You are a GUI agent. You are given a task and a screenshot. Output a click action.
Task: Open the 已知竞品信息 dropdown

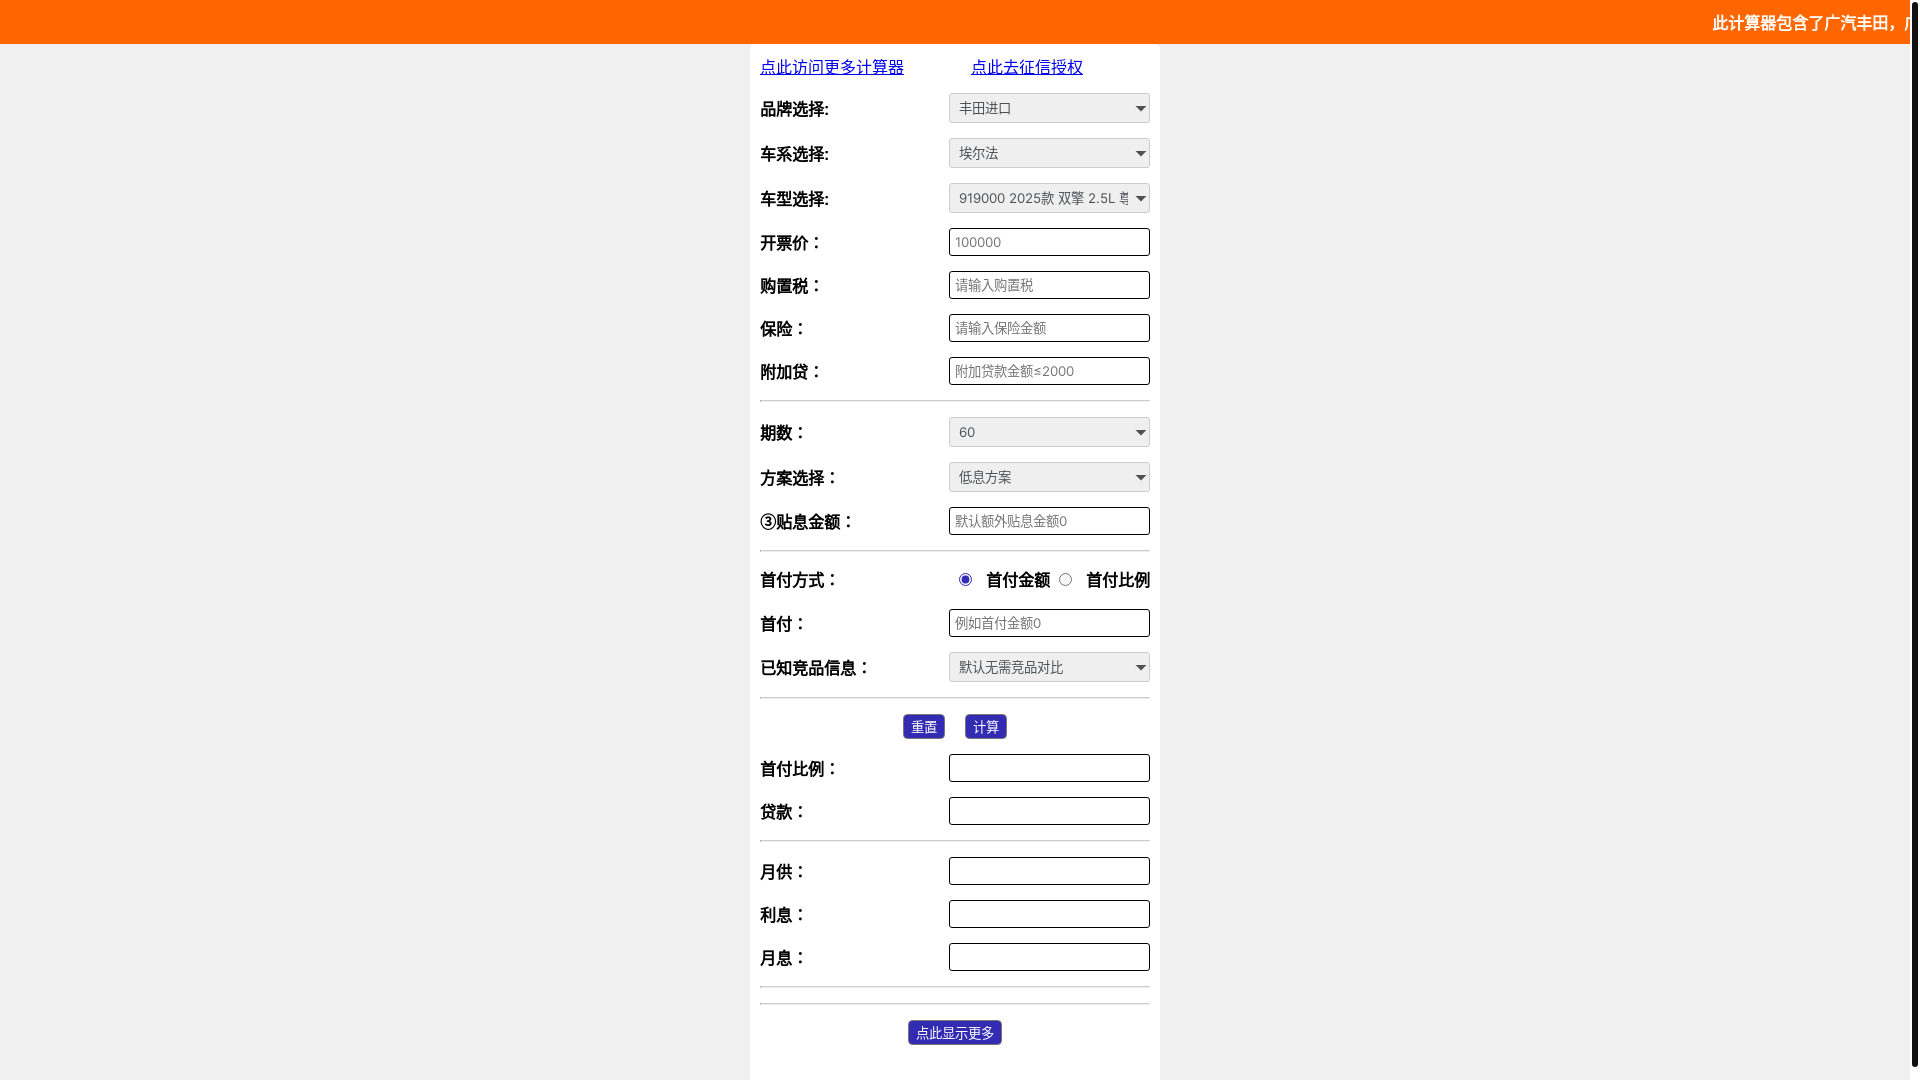[1049, 667]
